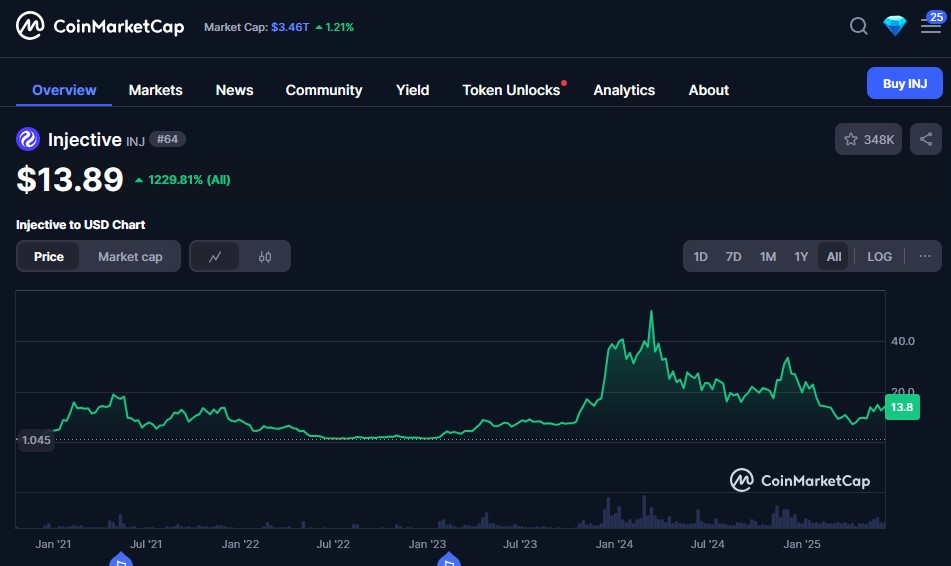Click the share icon button

tap(926, 139)
